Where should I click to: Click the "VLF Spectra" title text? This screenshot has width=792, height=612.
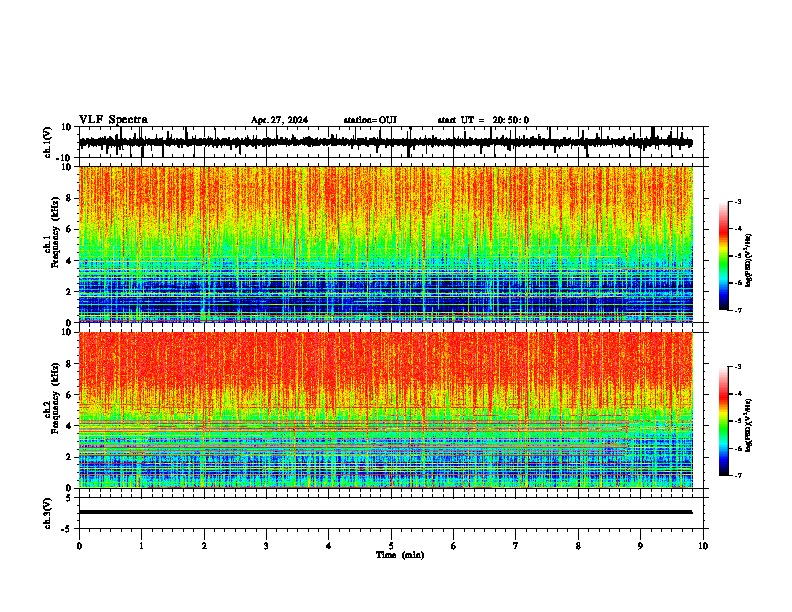click(x=113, y=120)
